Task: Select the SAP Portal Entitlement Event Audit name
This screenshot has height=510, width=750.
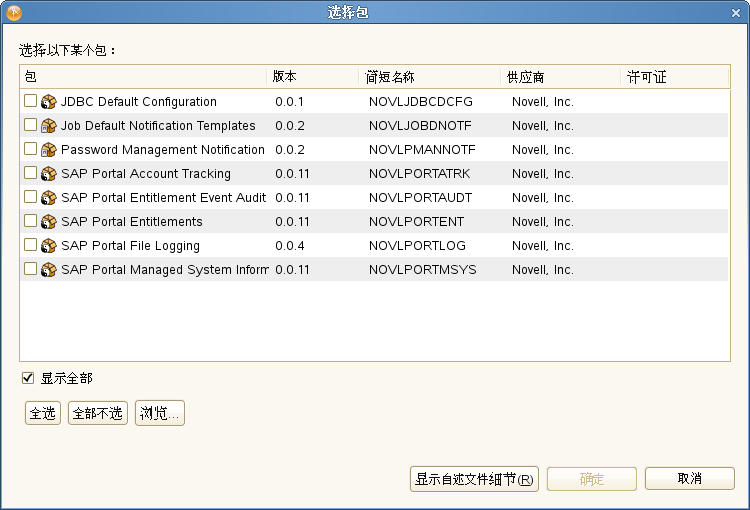Action: coord(164,197)
